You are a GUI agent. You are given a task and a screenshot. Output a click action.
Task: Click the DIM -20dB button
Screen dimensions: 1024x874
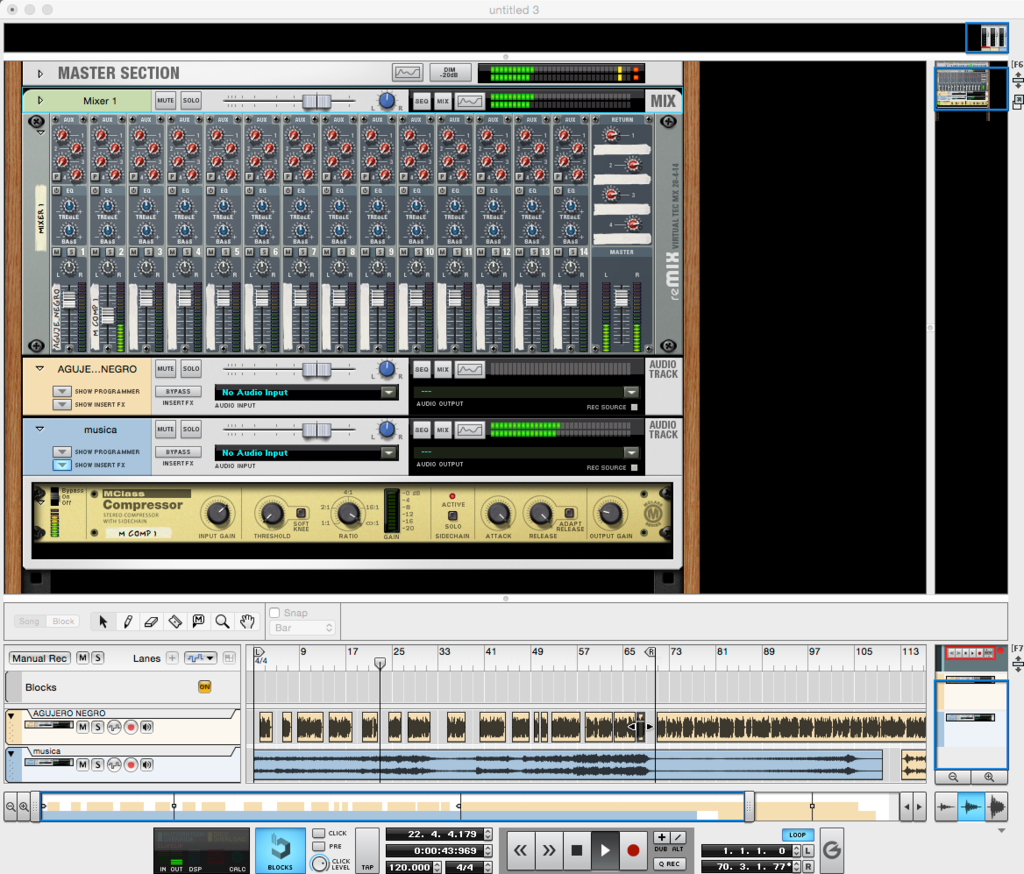(450, 73)
